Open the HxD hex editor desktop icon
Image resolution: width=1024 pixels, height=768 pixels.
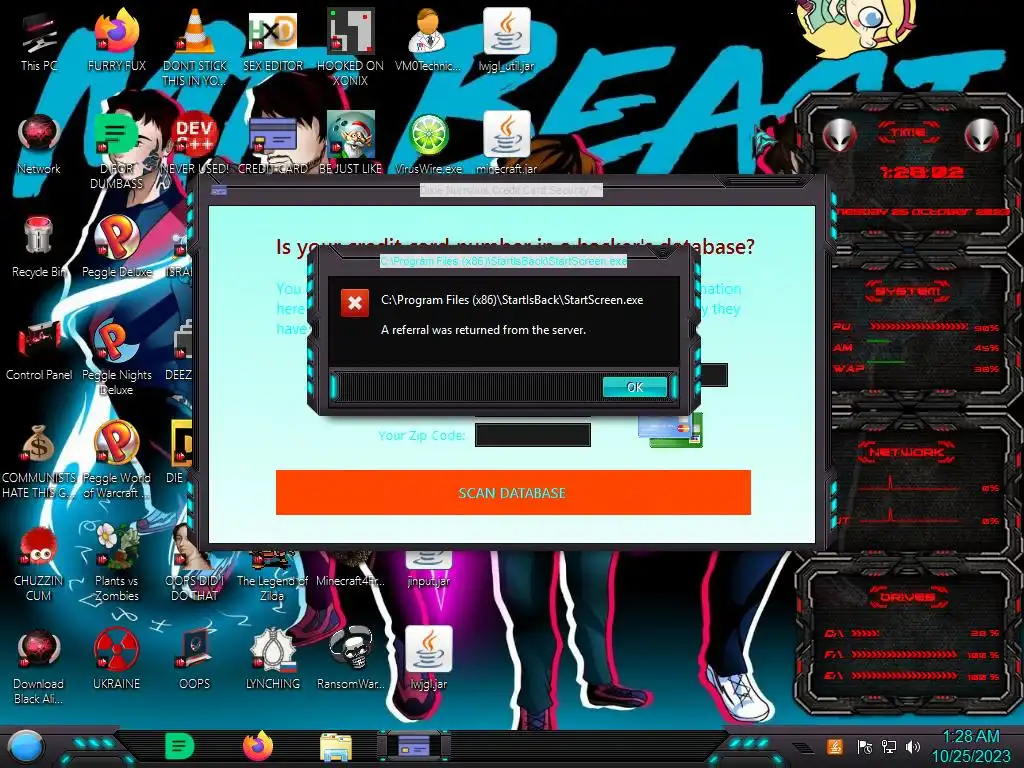click(273, 40)
